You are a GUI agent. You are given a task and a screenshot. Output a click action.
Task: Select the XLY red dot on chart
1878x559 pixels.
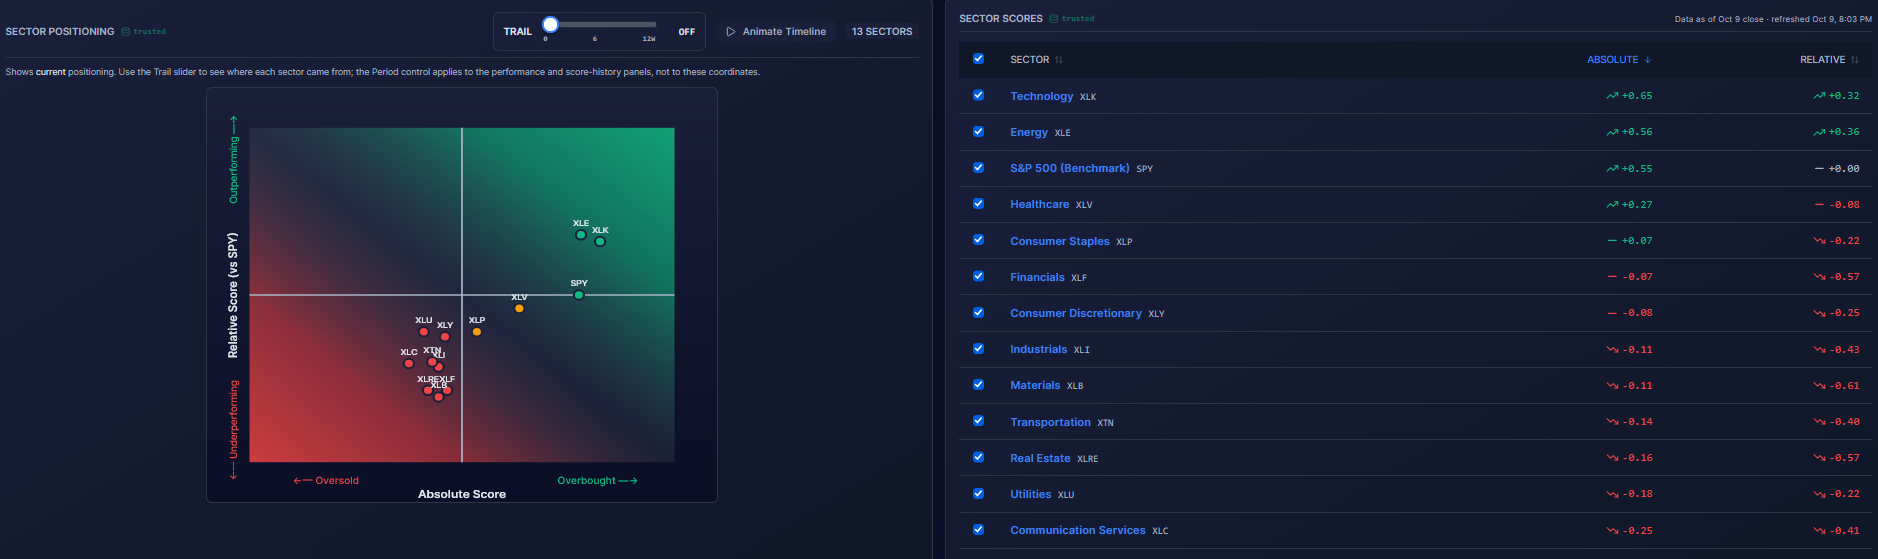click(x=445, y=336)
